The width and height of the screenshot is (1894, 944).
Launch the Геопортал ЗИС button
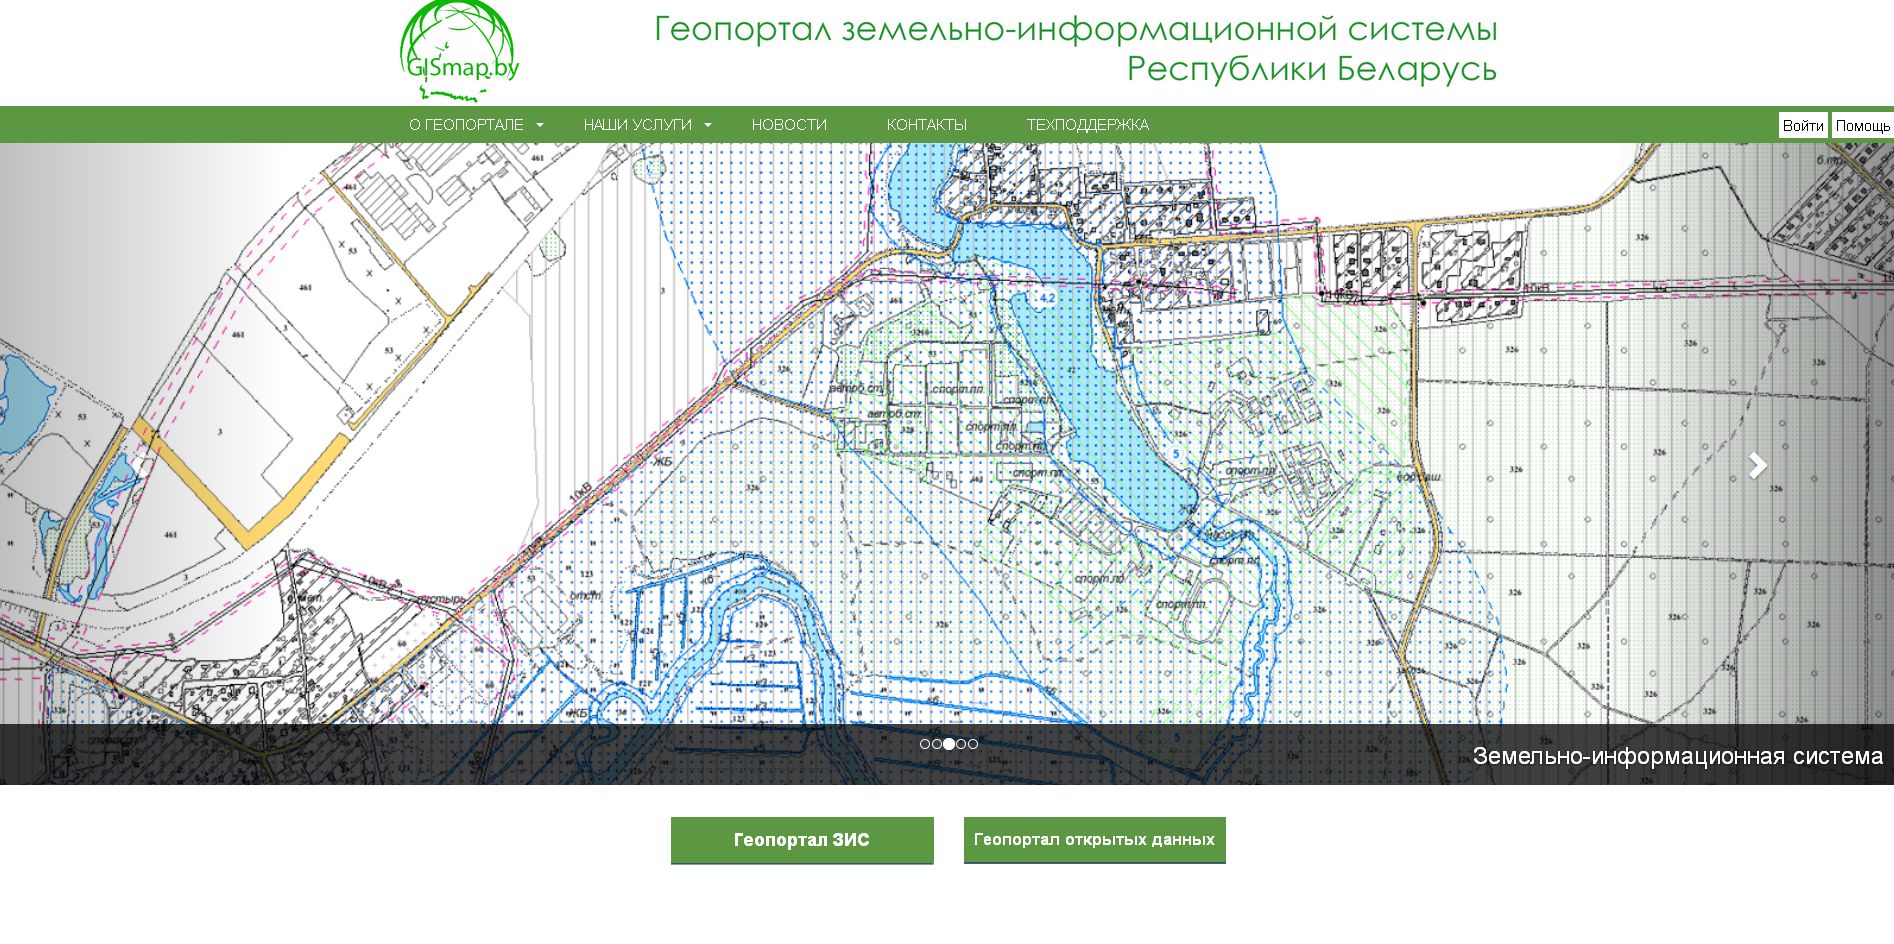coord(802,840)
